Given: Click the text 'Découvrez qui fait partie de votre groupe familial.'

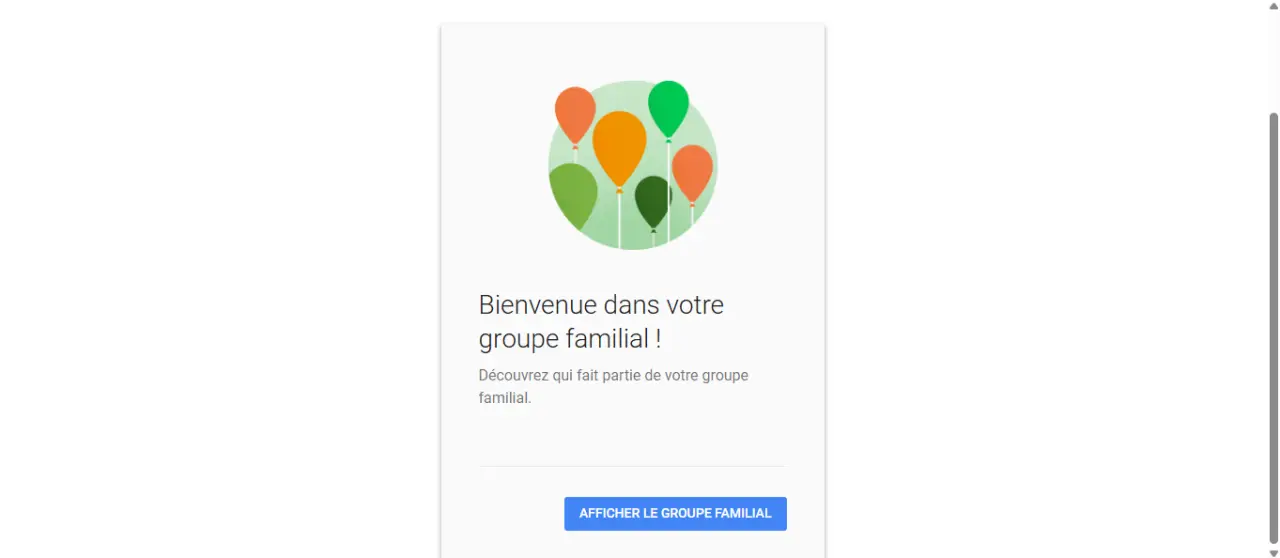Looking at the screenshot, I should pos(613,386).
